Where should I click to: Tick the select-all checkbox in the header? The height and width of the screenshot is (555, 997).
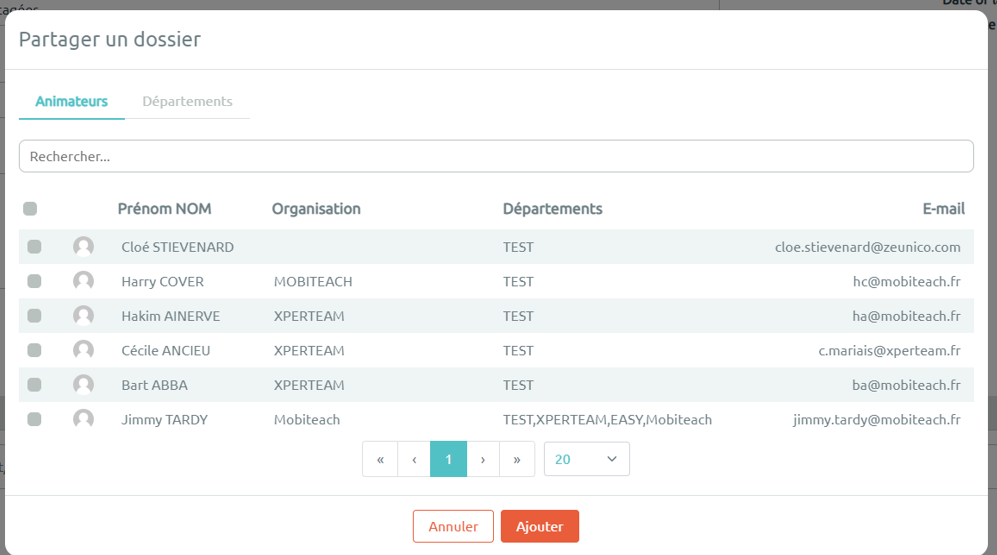click(x=30, y=209)
